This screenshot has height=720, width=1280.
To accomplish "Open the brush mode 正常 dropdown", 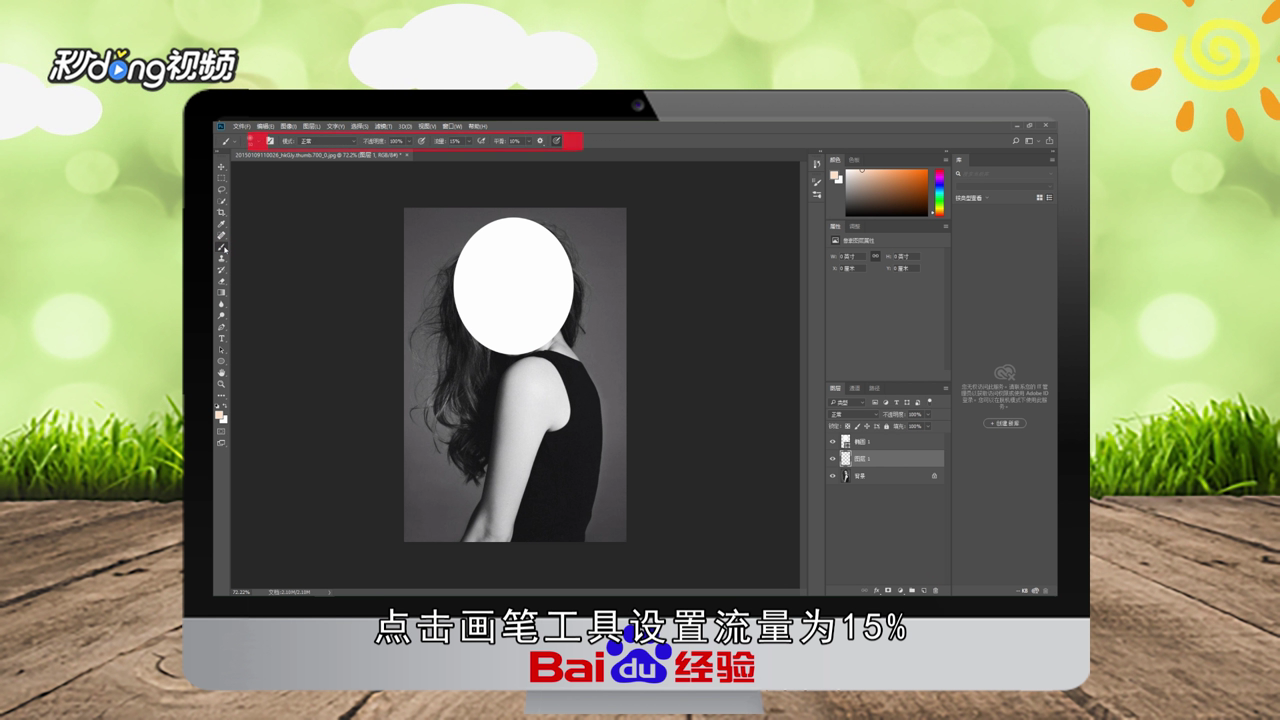I will [x=326, y=141].
